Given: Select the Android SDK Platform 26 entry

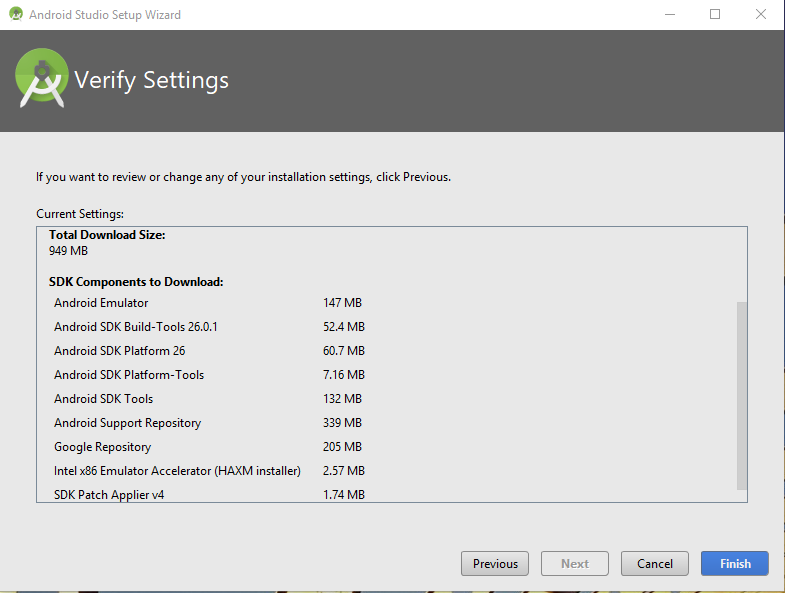Looking at the screenshot, I should point(119,351).
